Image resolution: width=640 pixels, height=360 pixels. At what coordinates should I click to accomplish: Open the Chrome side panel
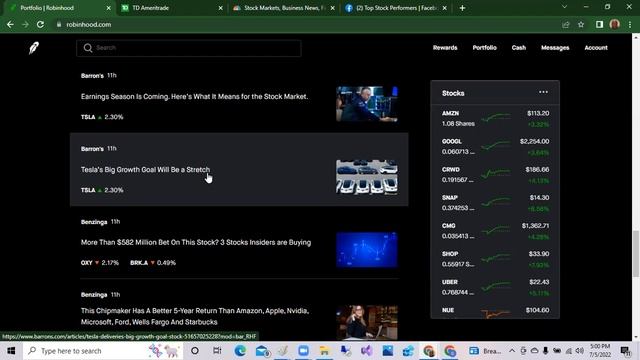pyautogui.click(x=599, y=24)
